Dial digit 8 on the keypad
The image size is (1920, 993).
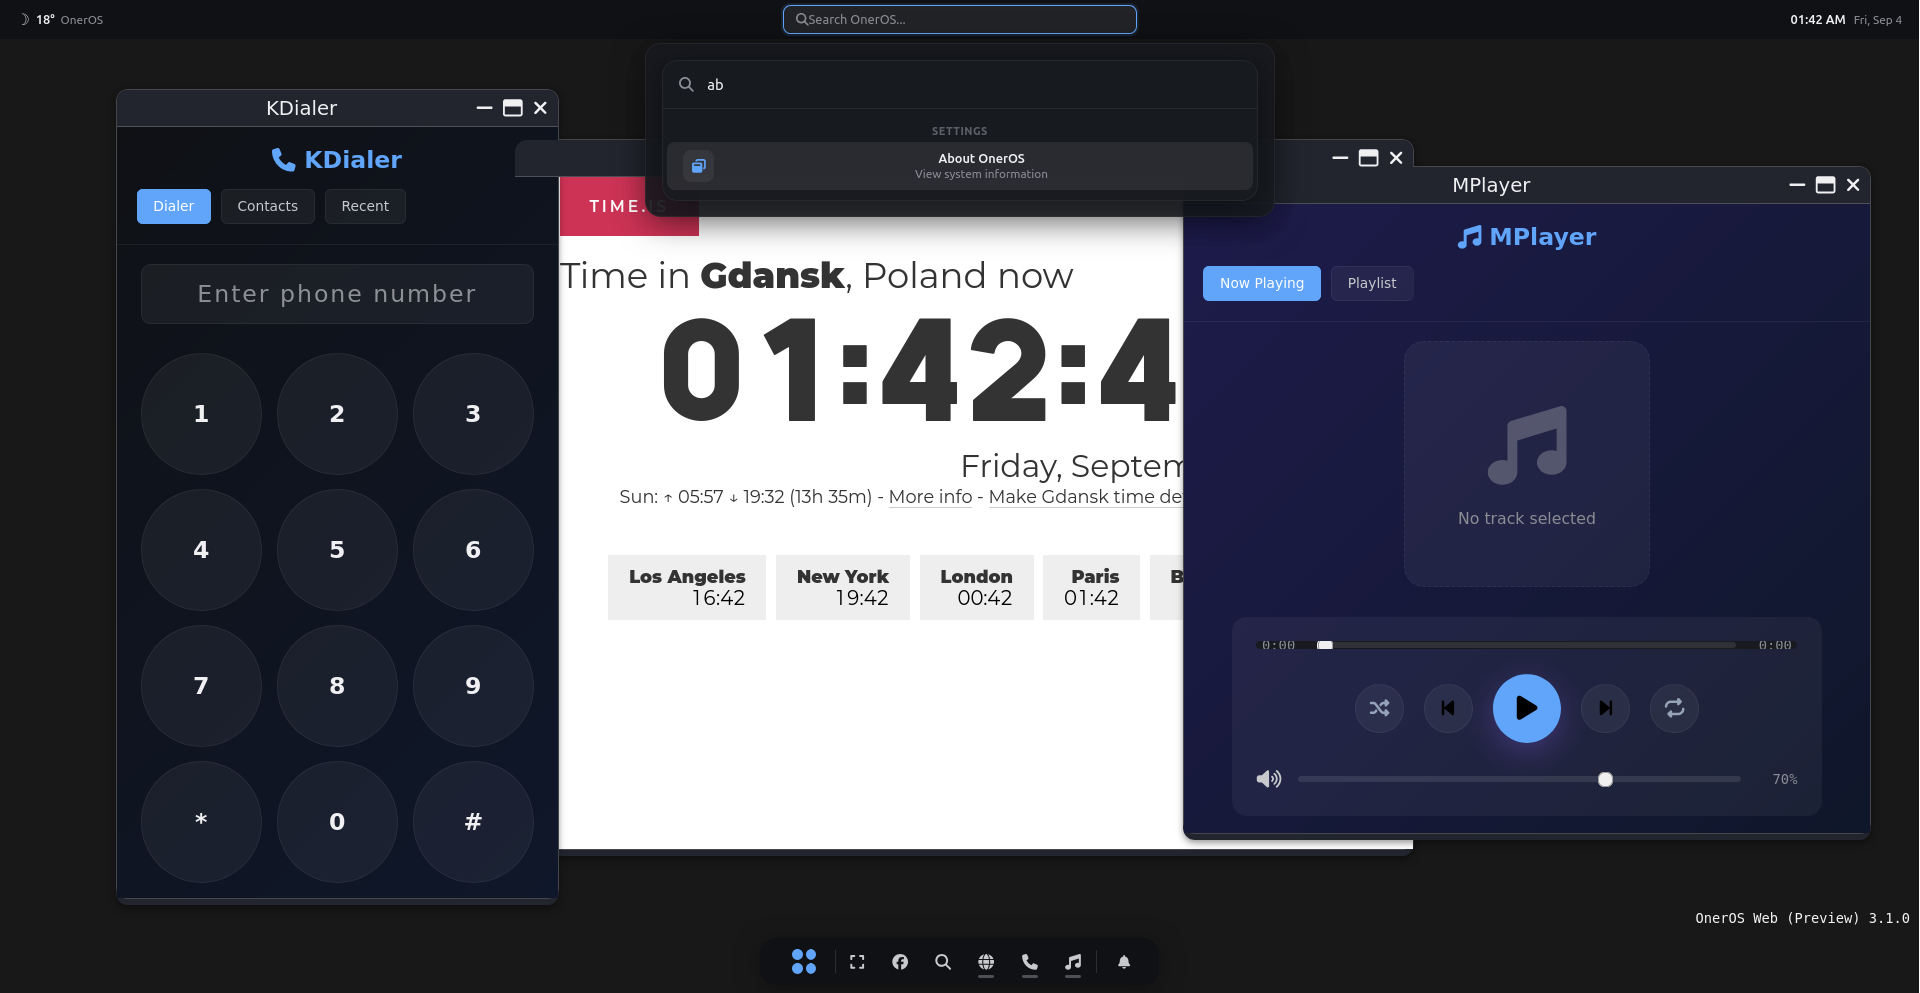pos(337,686)
